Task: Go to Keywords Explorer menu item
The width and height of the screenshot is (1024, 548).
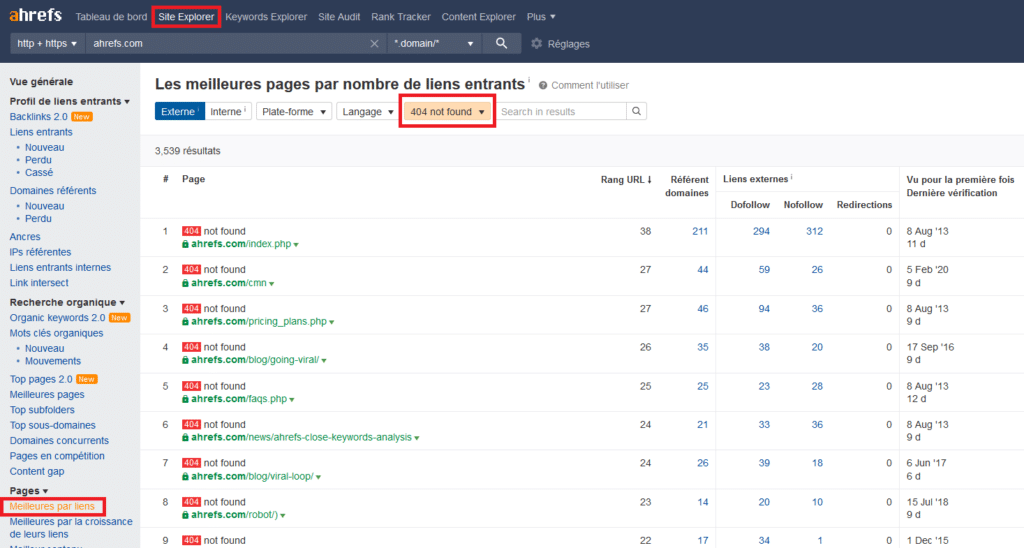Action: pyautogui.click(x=266, y=17)
